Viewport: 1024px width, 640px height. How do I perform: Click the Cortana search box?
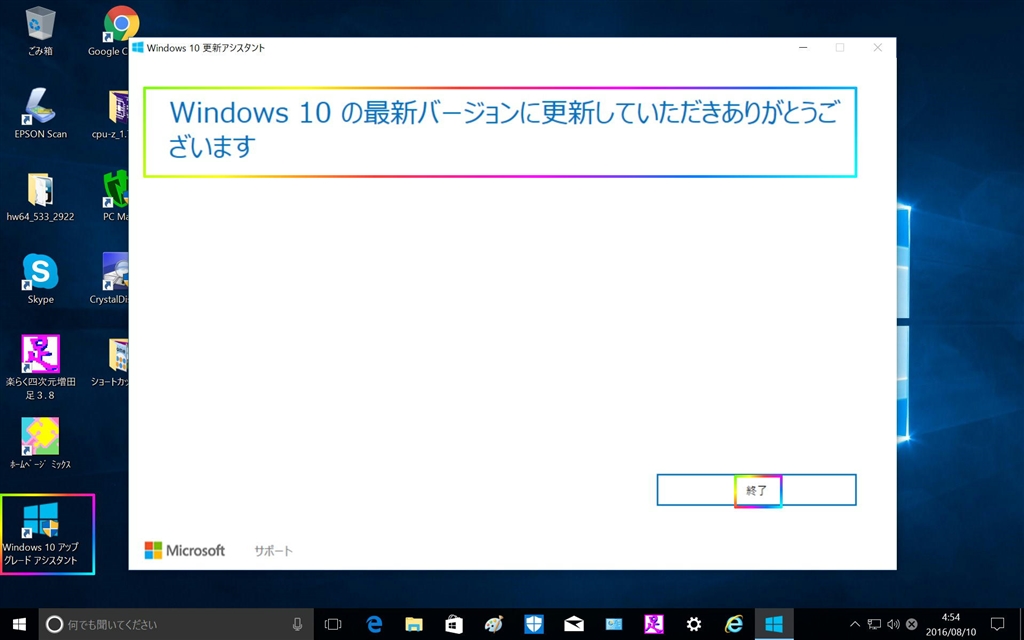pyautogui.click(x=176, y=624)
